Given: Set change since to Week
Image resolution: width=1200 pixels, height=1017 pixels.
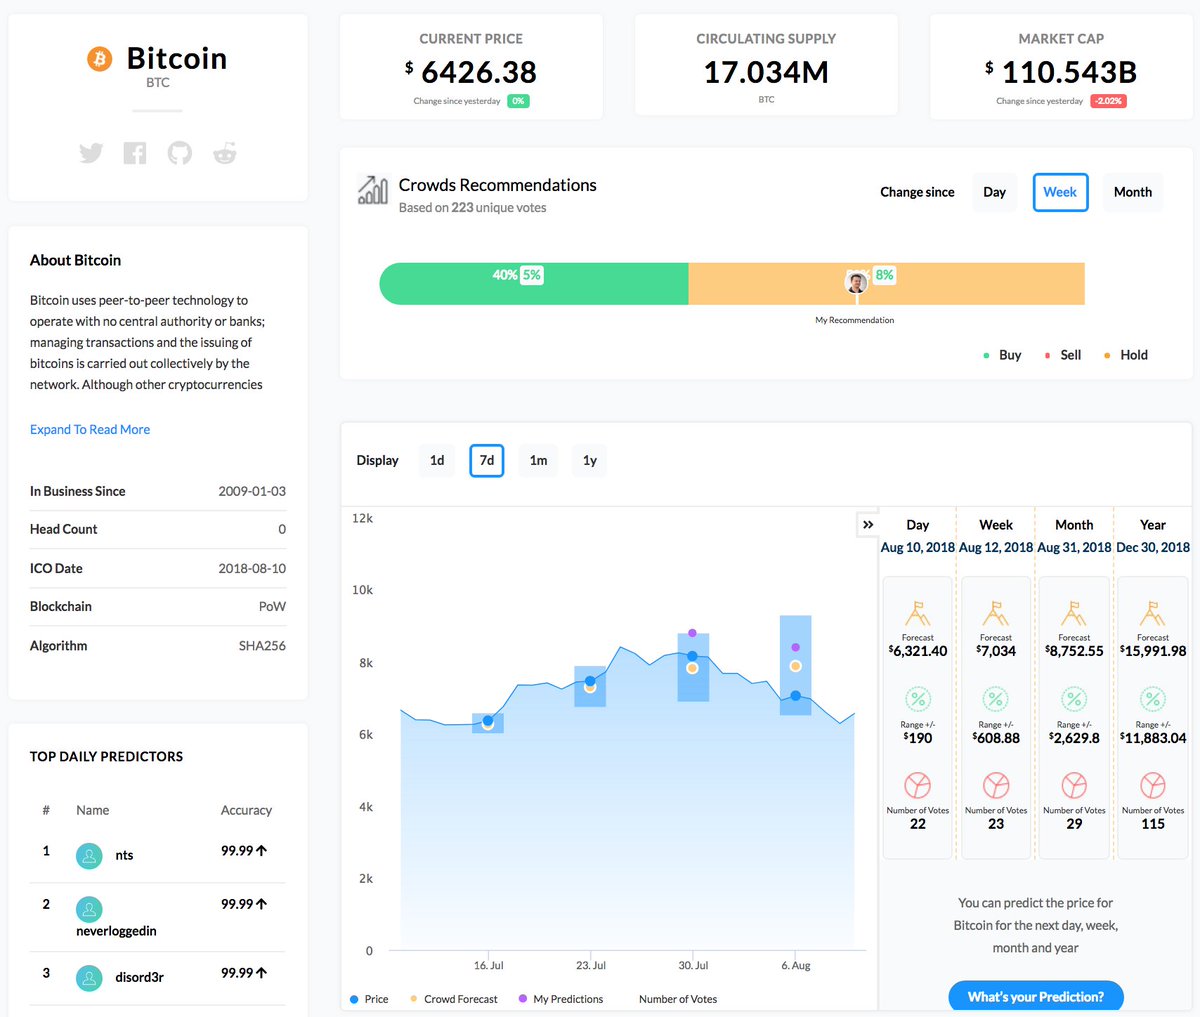Looking at the screenshot, I should [1060, 192].
